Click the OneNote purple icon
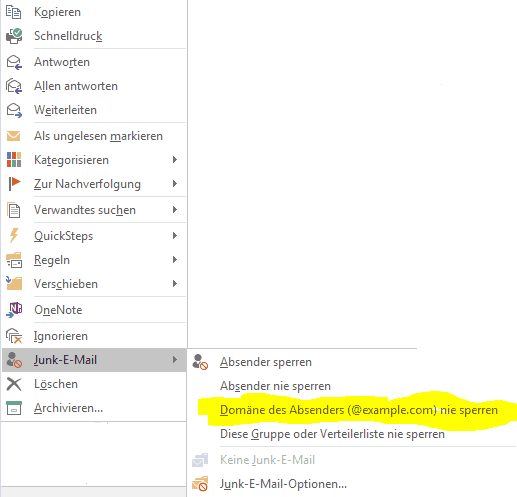Viewport: 517px width, 497px height. click(14, 310)
